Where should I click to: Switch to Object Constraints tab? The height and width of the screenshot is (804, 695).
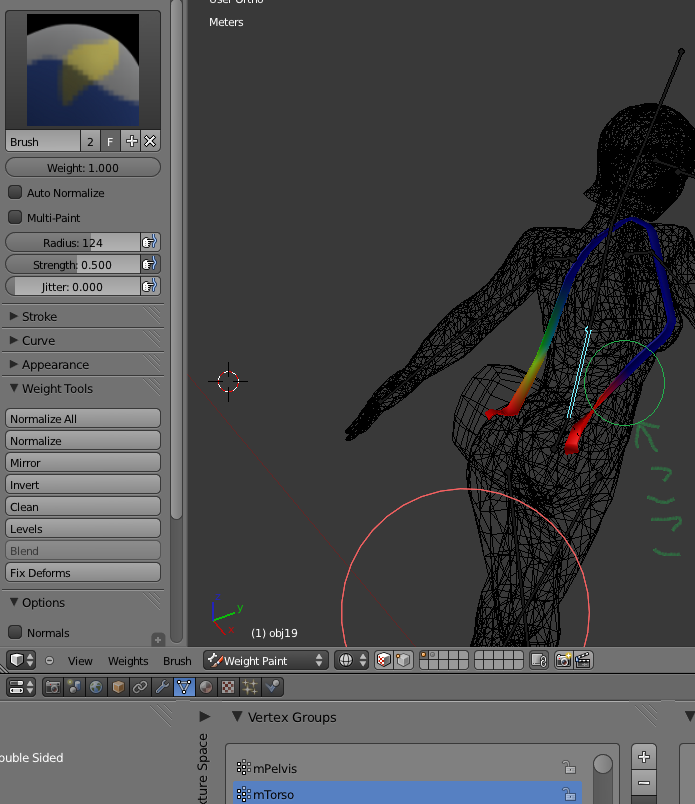click(140, 687)
